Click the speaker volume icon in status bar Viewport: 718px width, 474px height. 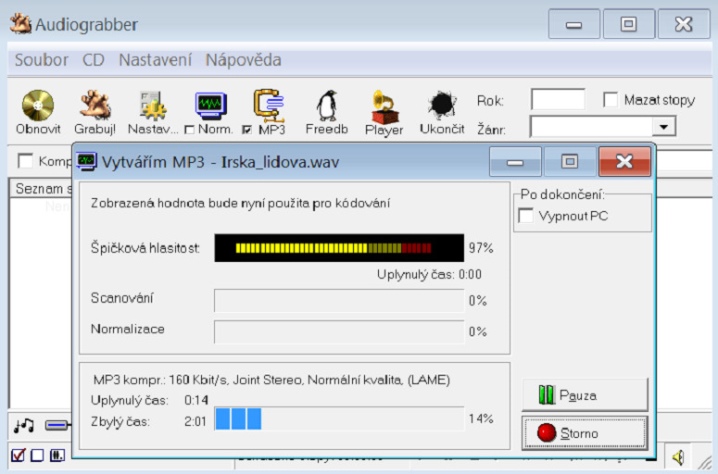tap(678, 457)
